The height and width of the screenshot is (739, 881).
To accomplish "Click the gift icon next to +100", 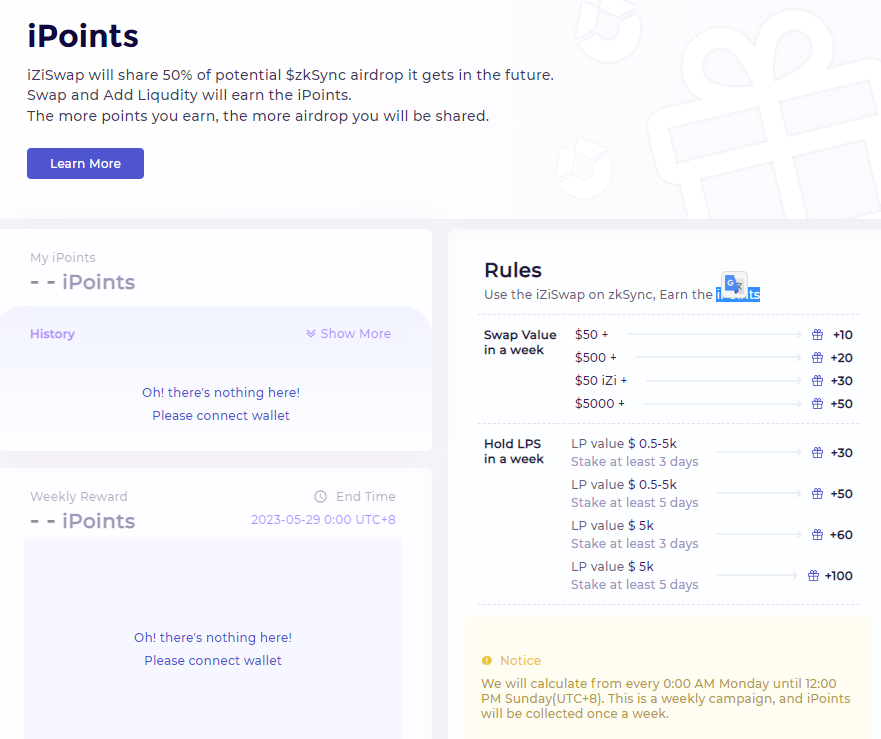I will click(x=813, y=576).
